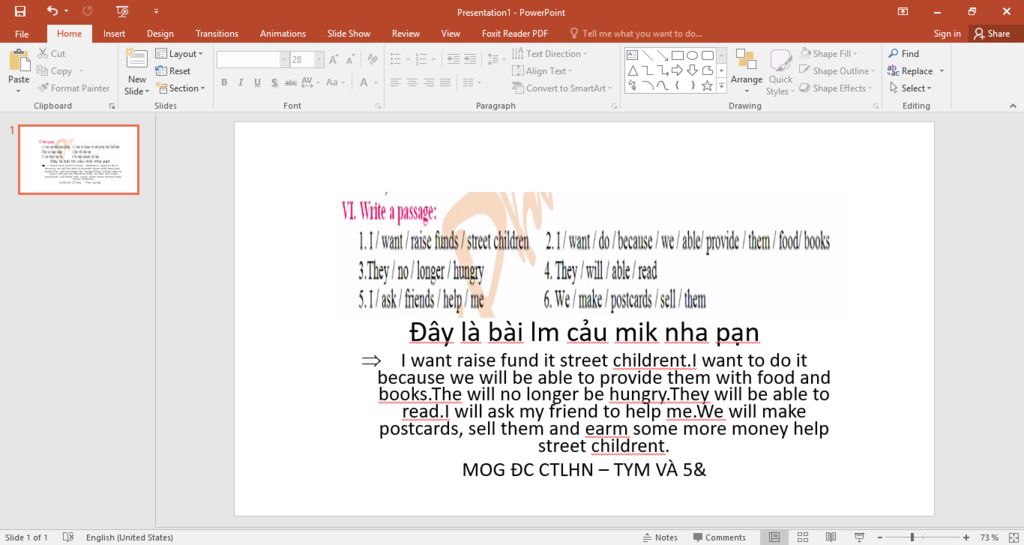Click Increase Font Size icon

pos(334,59)
